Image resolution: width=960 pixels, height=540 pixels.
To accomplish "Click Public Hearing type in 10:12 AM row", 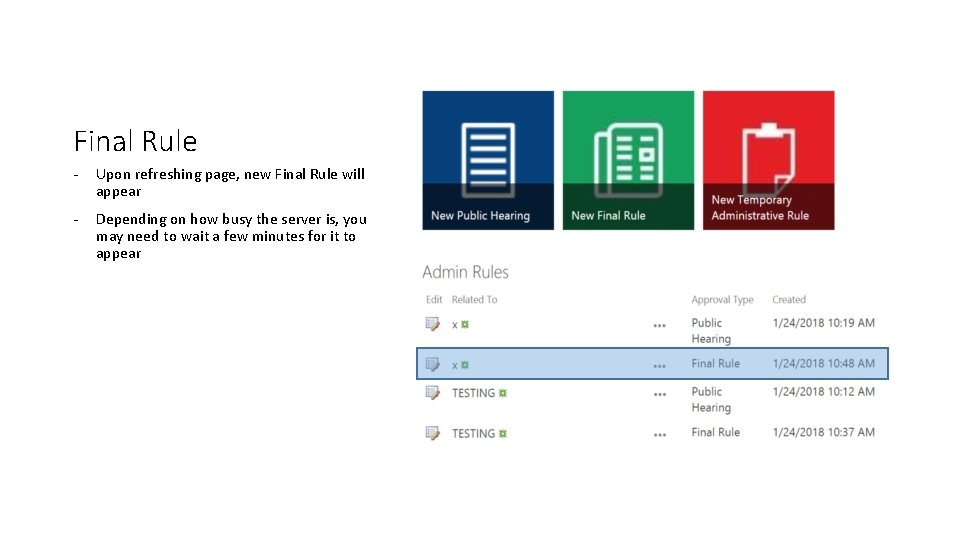I will pos(711,399).
